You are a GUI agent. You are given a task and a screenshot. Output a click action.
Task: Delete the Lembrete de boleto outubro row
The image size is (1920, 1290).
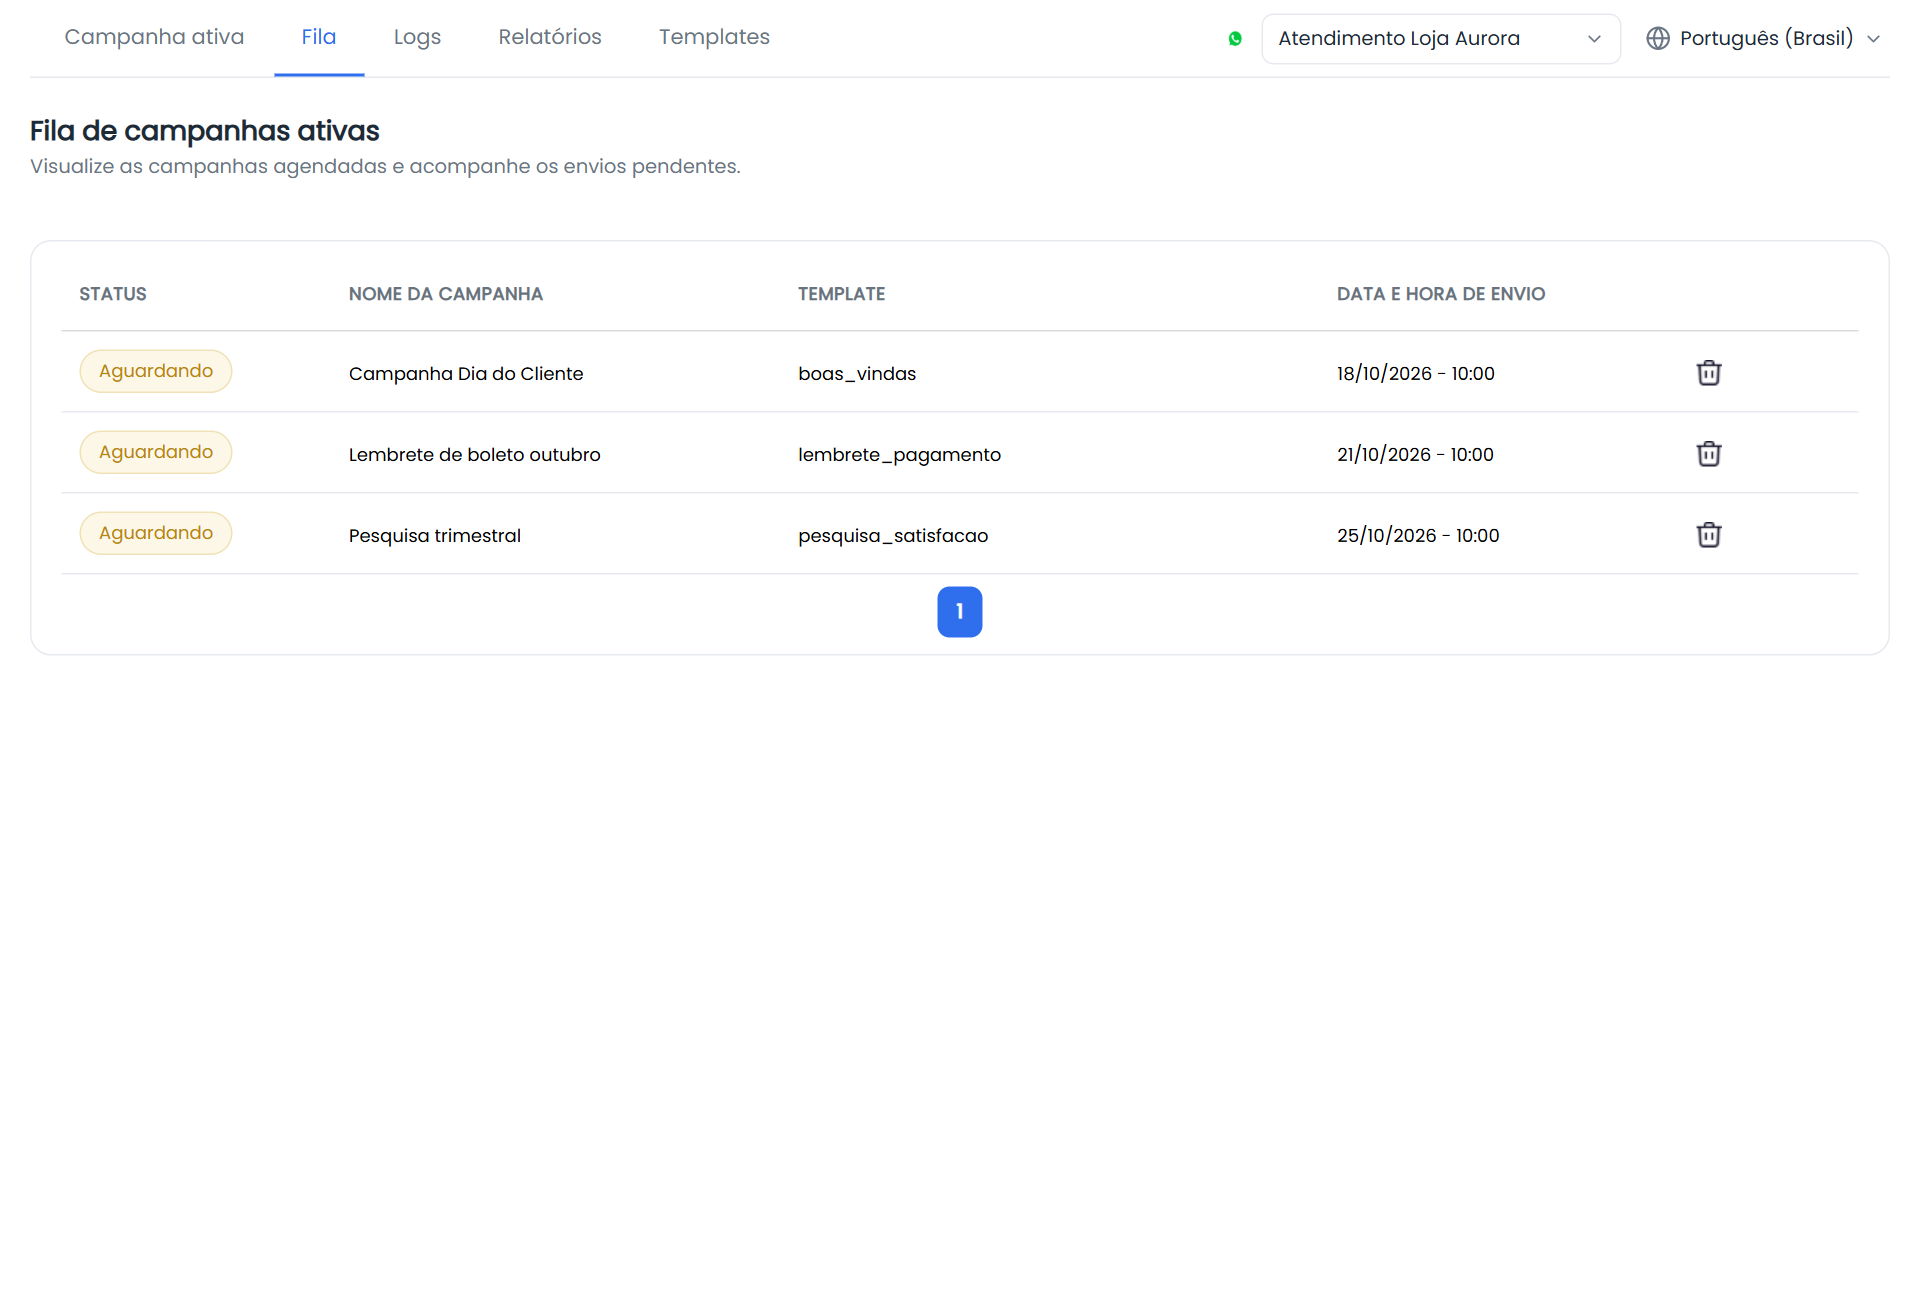tap(1708, 454)
